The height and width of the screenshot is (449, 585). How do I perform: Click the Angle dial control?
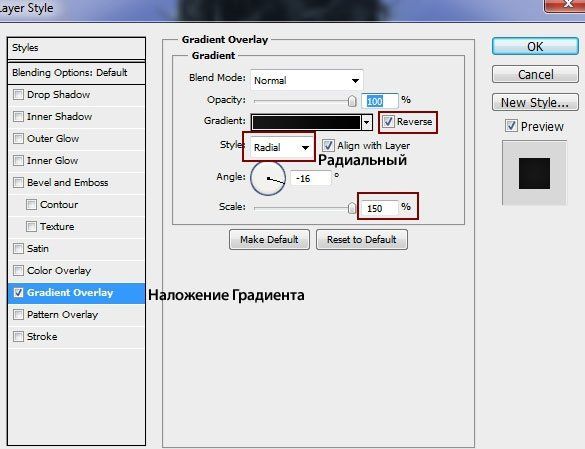point(268,178)
